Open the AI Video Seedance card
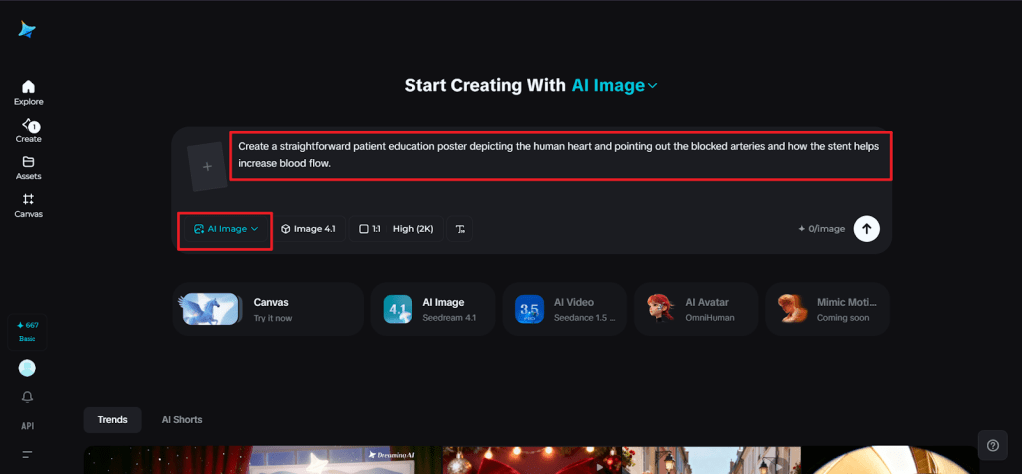 [x=564, y=308]
